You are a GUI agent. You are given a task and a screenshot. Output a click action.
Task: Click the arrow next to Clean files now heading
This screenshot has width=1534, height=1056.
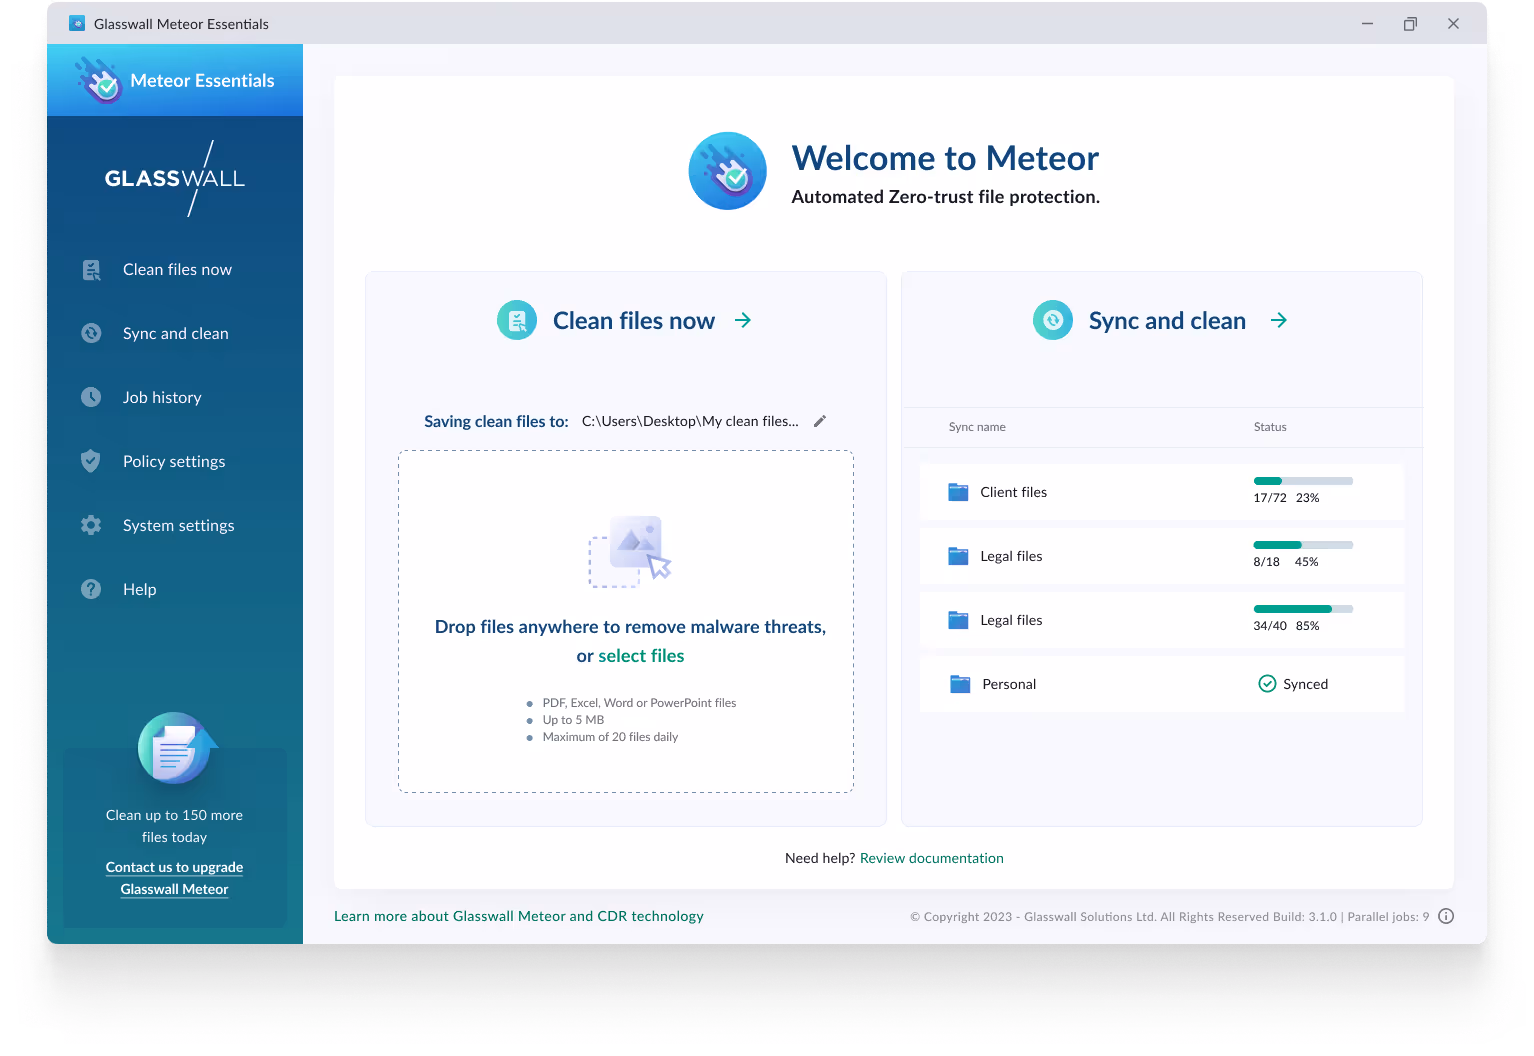point(743,320)
